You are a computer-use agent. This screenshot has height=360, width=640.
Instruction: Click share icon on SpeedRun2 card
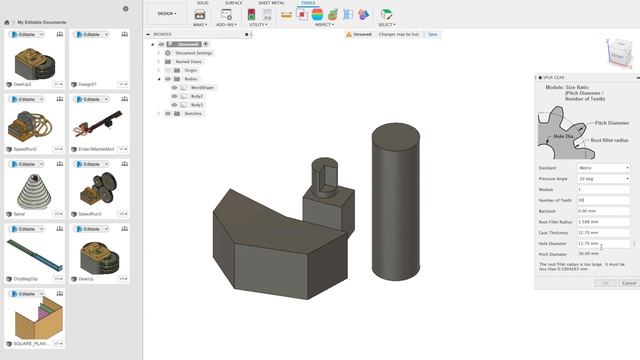pos(60,99)
